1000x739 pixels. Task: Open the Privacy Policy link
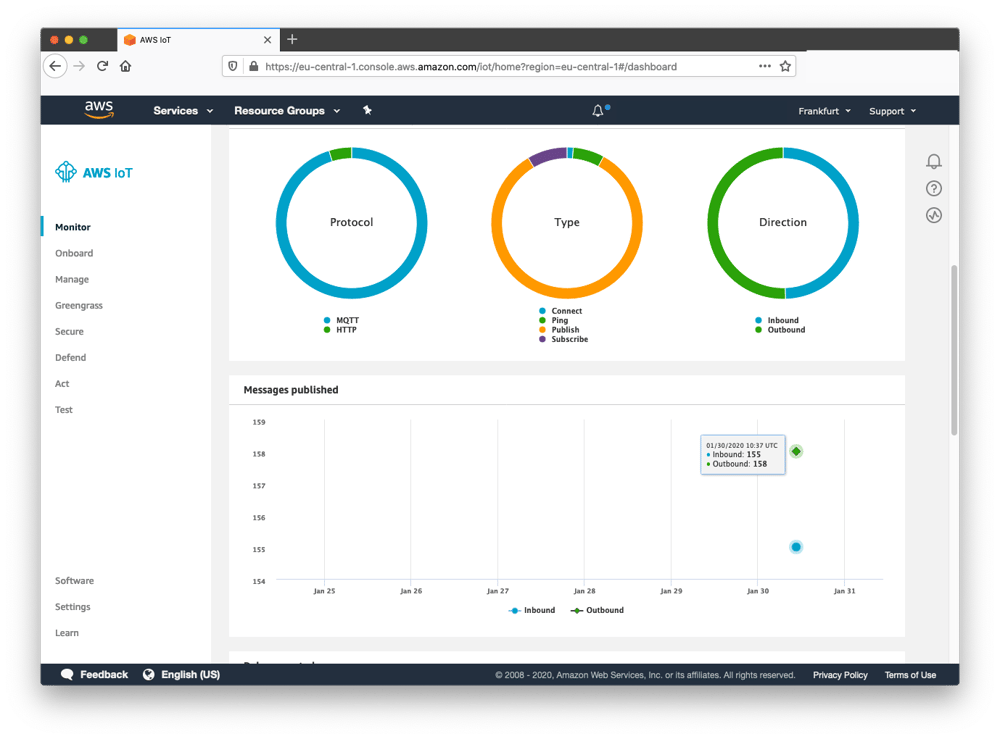[x=840, y=675]
